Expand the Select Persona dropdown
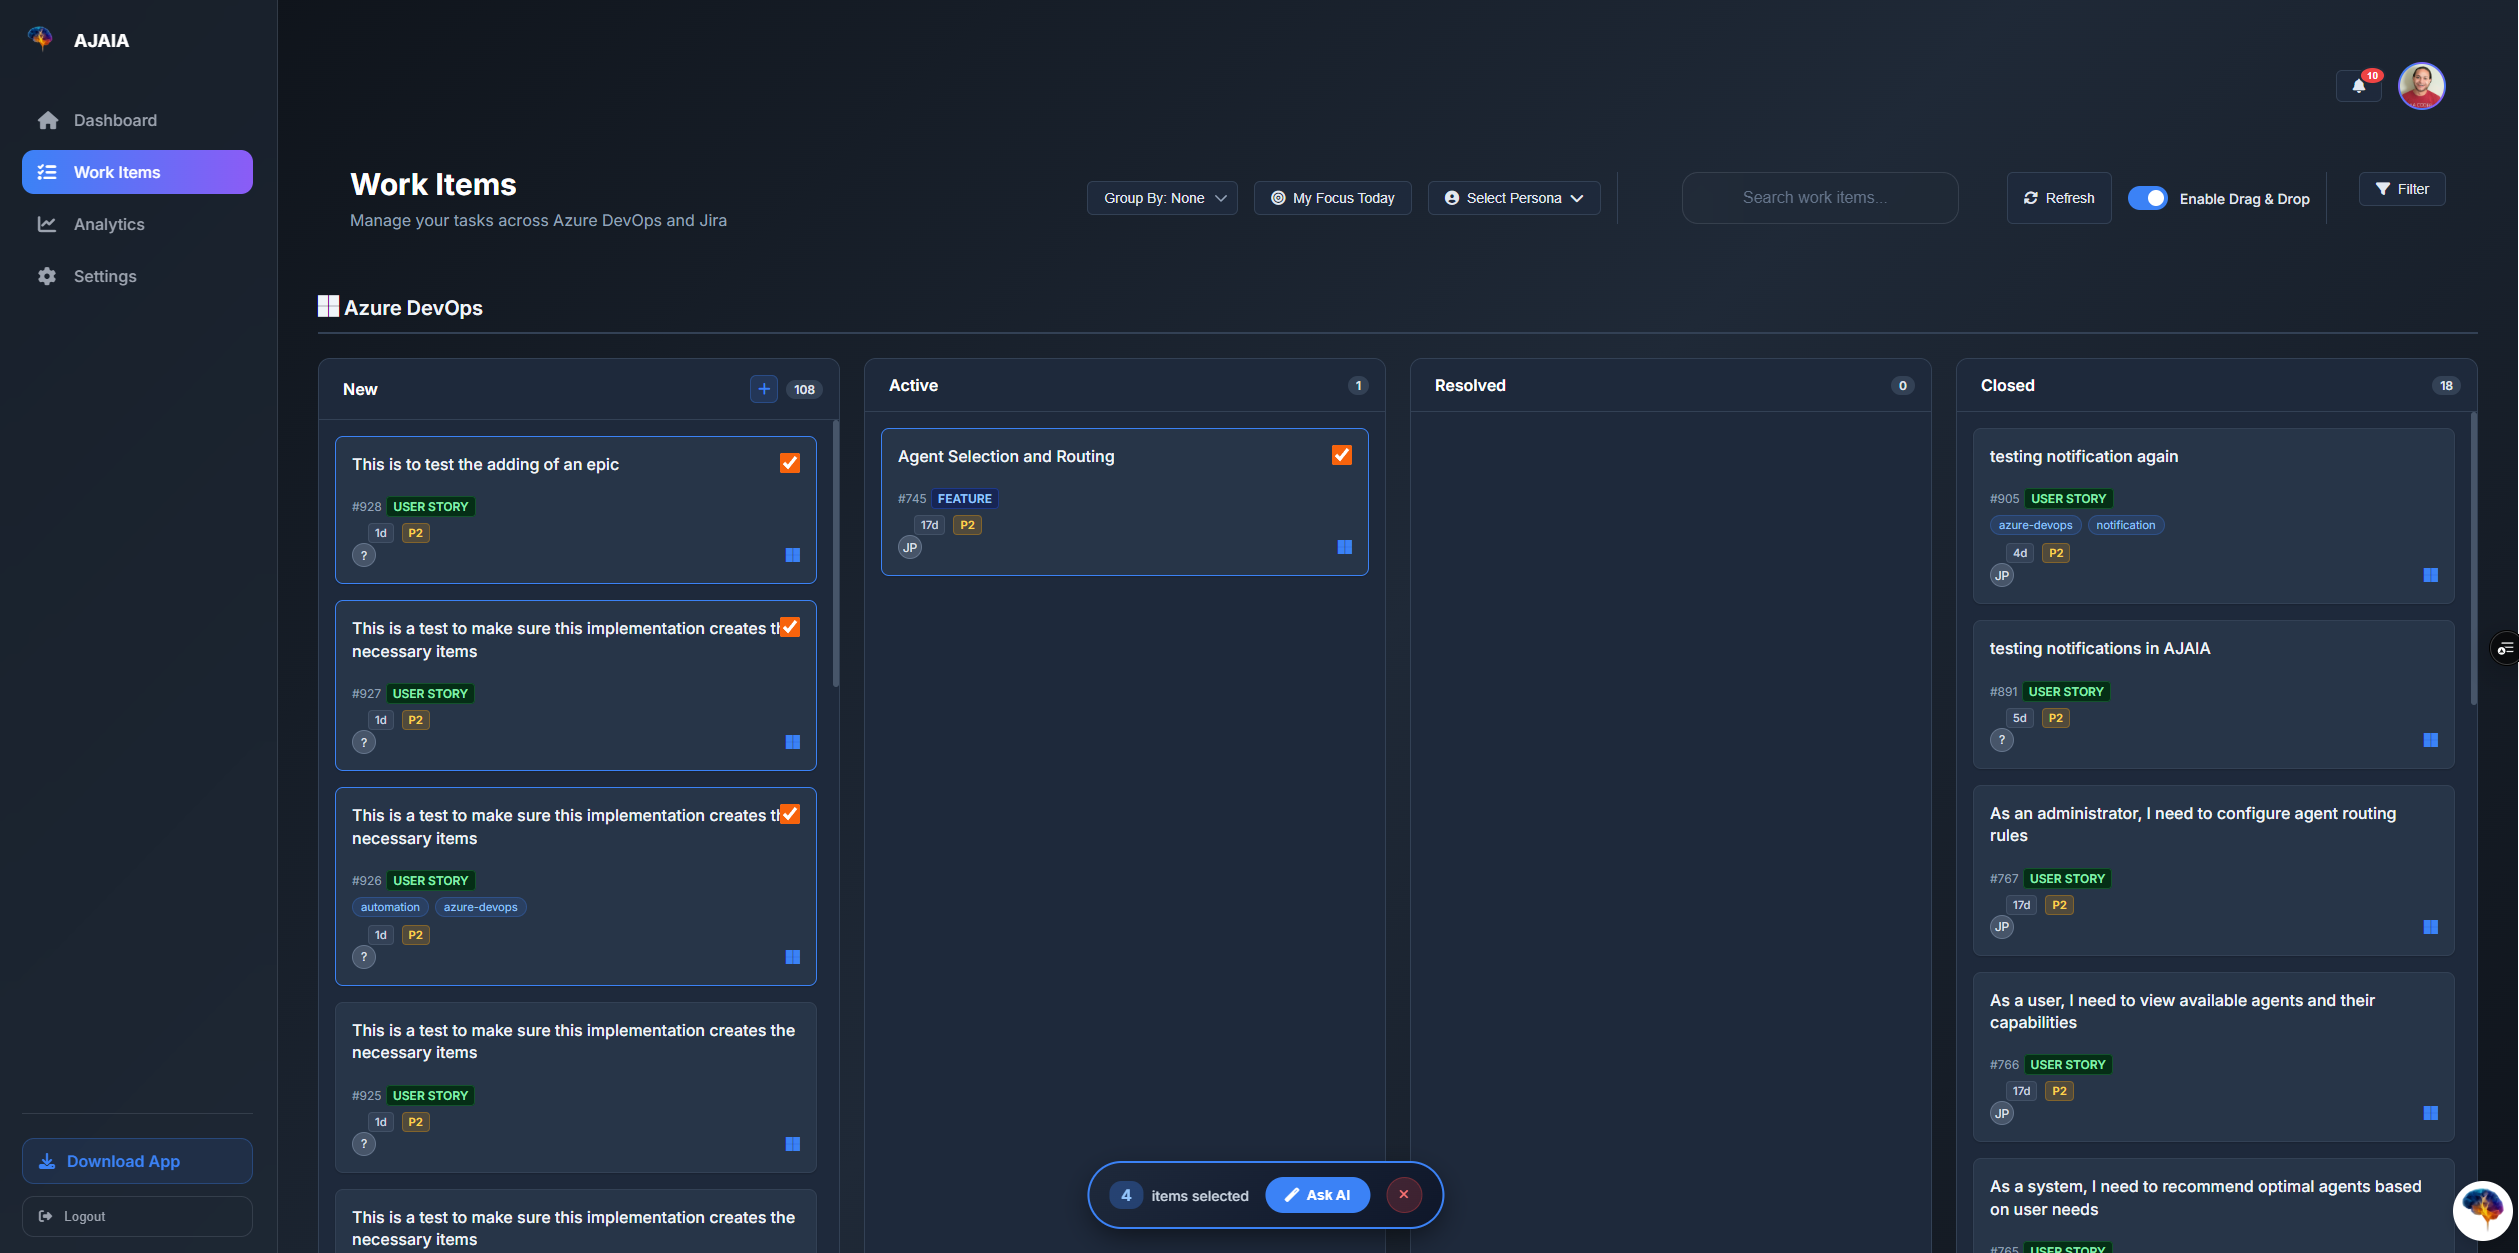Screen dimensions: 2519x1253 (1512, 198)
